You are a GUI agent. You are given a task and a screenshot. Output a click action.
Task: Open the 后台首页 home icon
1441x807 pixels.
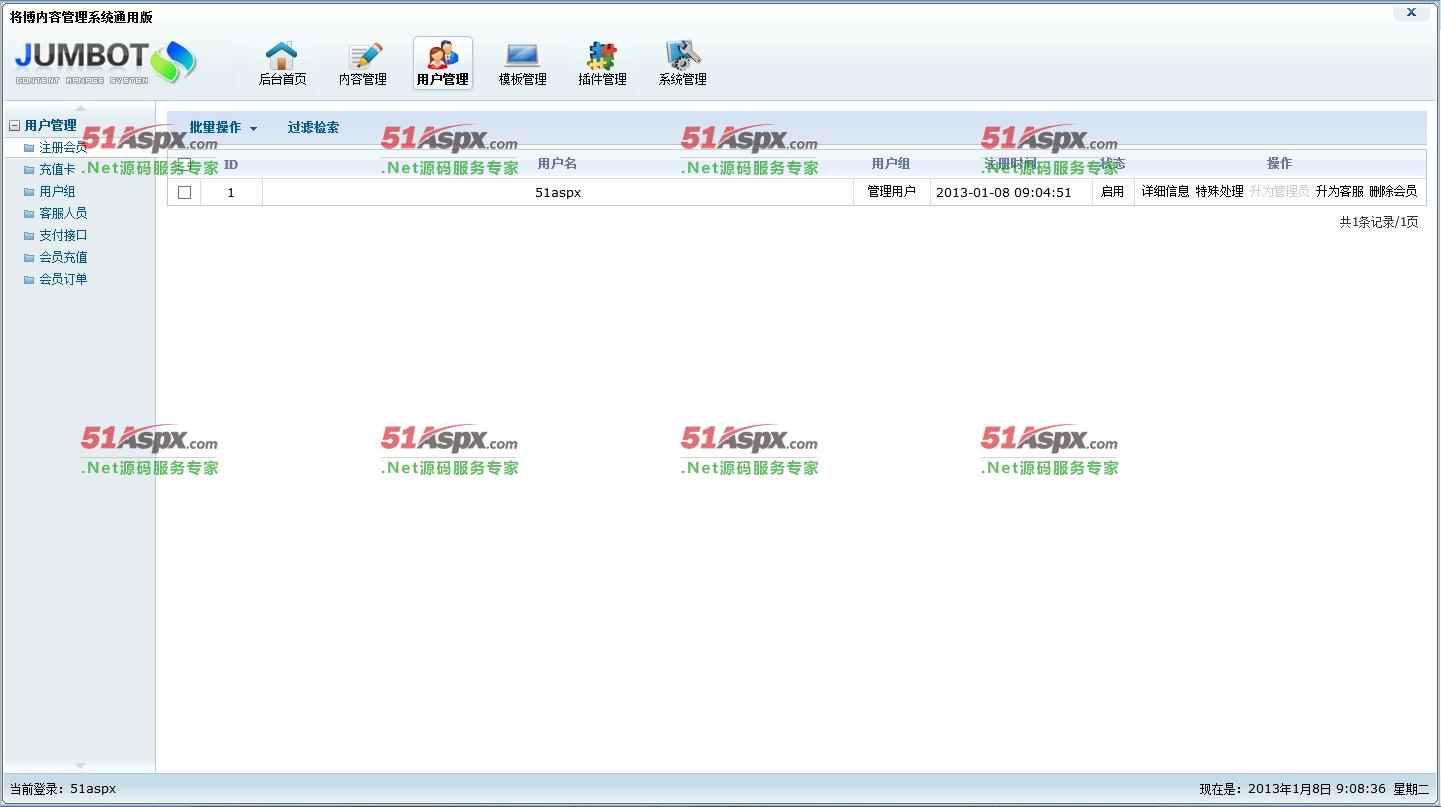282,64
